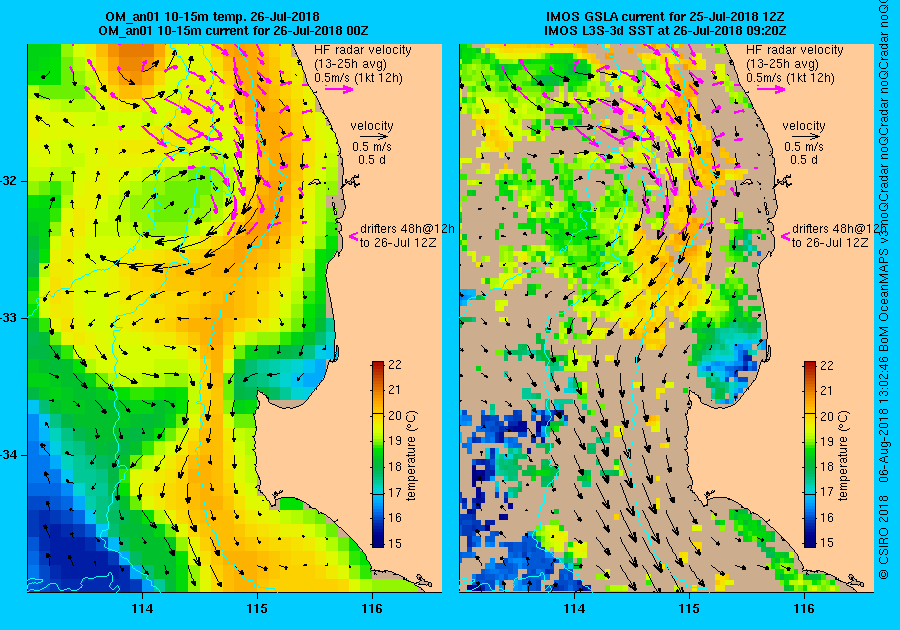
Task: Click the 'velocity' legend label on IMOS map
Action: click(804, 126)
